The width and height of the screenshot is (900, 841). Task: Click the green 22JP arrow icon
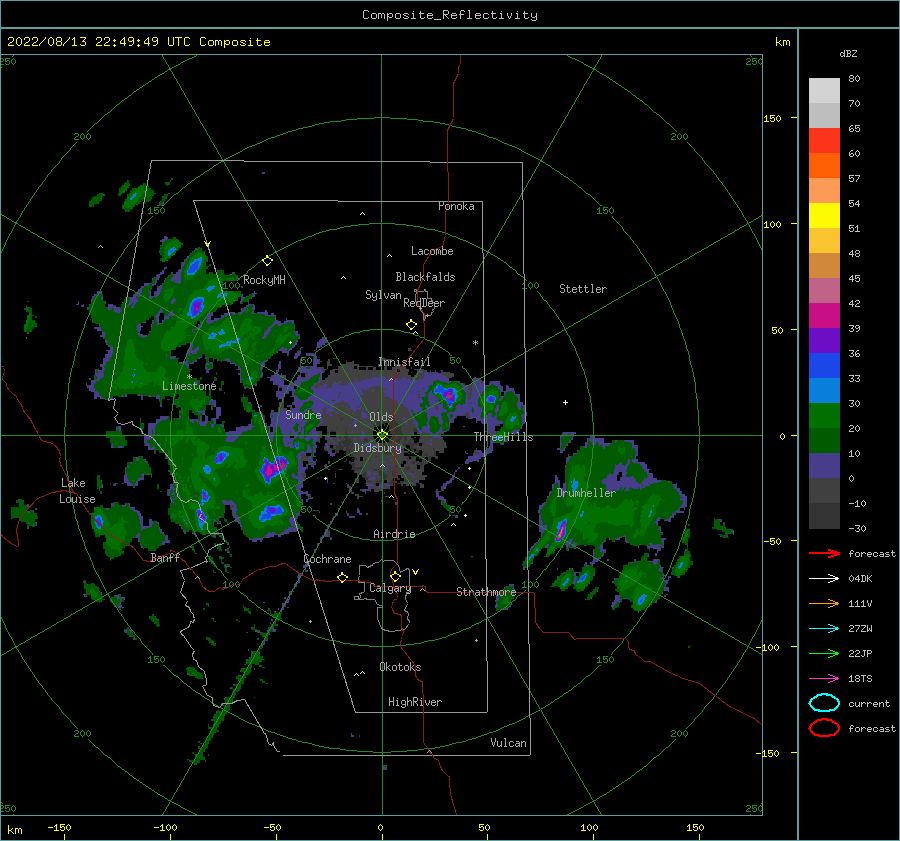coord(824,653)
